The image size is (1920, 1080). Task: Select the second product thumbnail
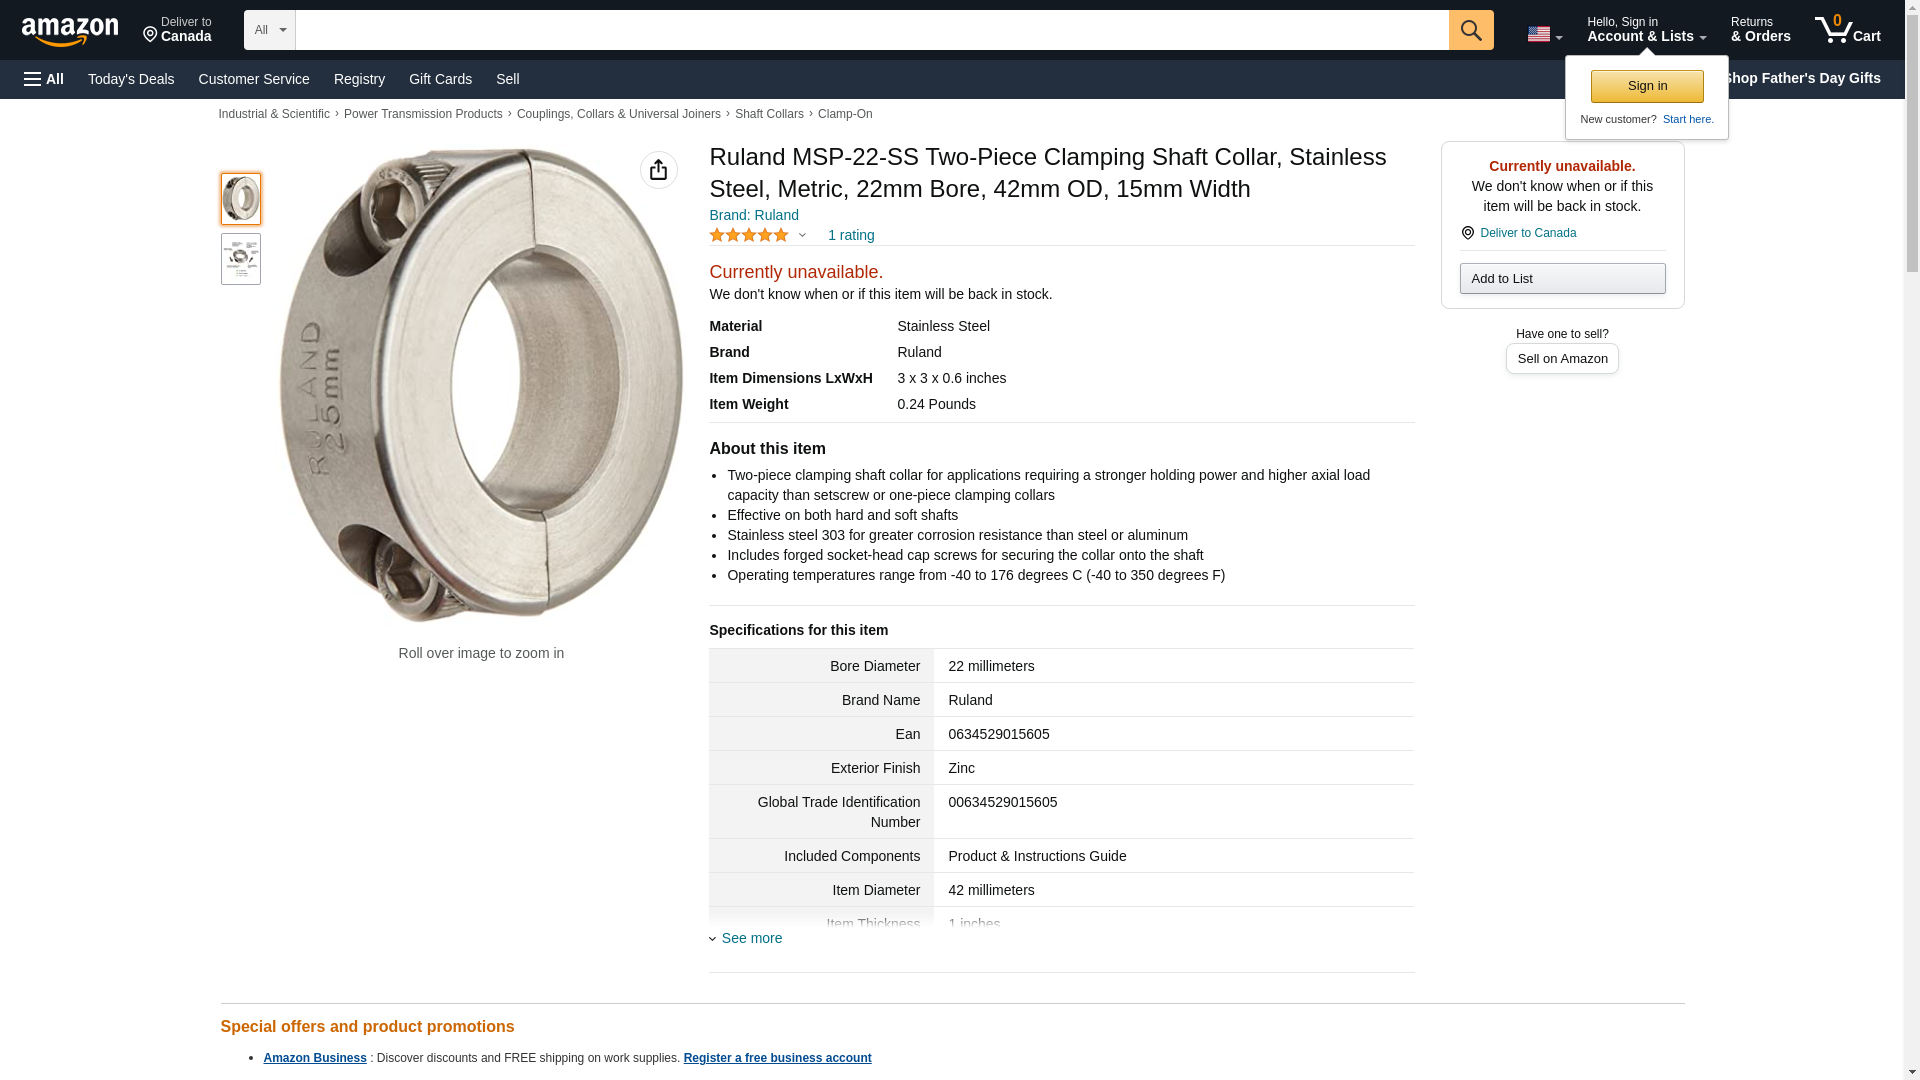(x=240, y=259)
